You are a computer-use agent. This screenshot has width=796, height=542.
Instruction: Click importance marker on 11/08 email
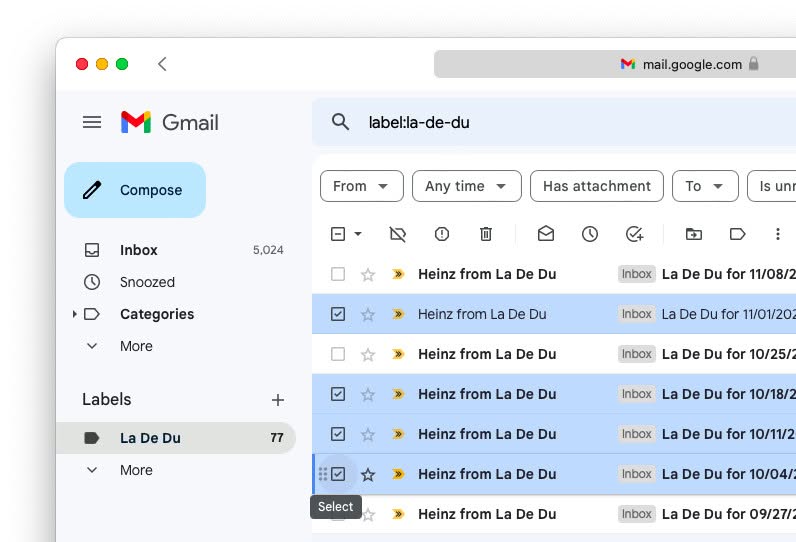[x=398, y=274]
